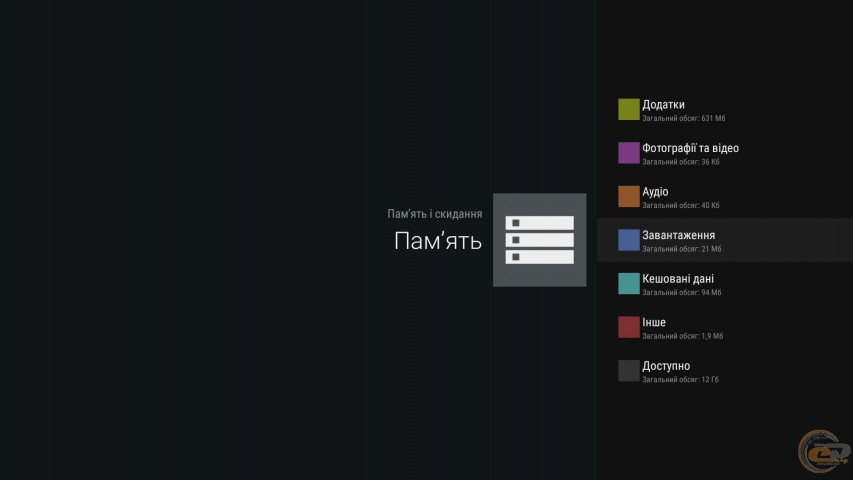853x480 pixels.
Task: Select the Доступно free space entry
Action: coord(666,366)
